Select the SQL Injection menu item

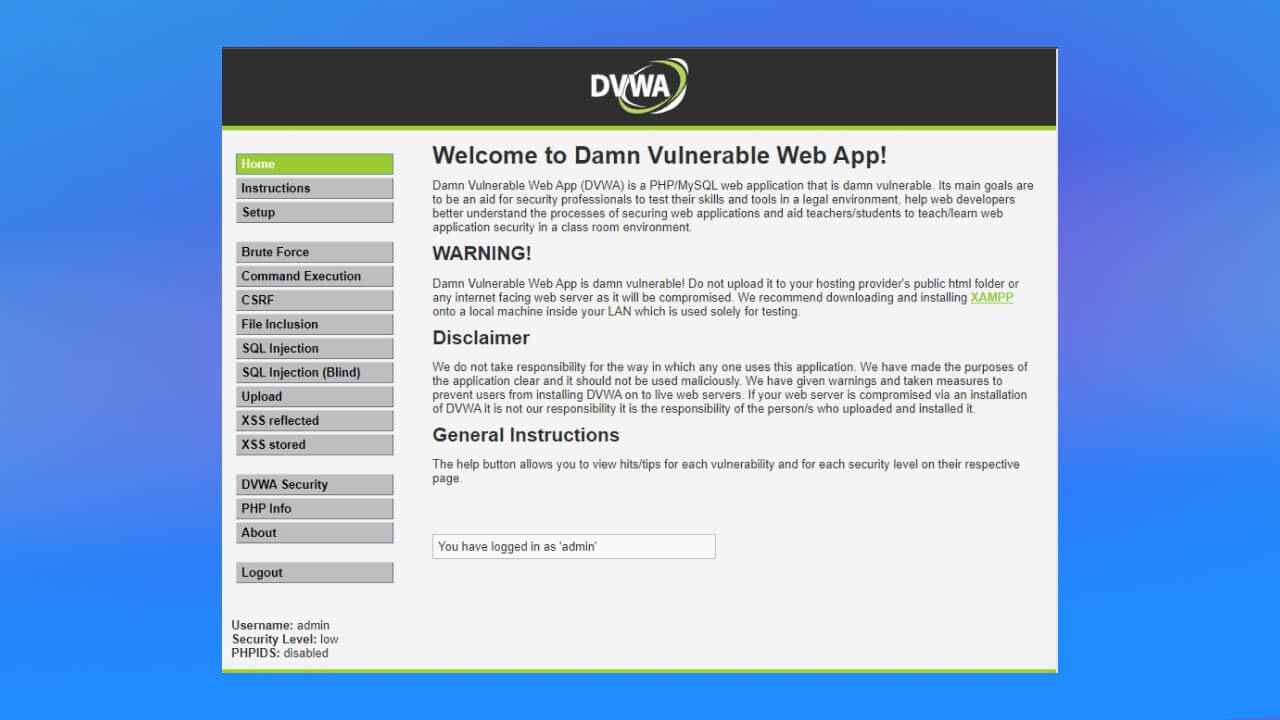tap(315, 348)
